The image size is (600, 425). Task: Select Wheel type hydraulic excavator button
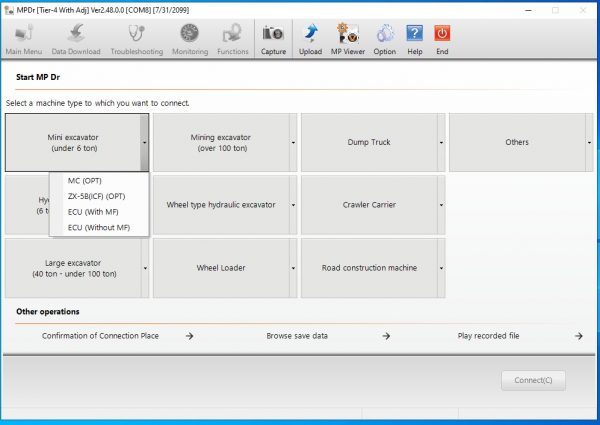pyautogui.click(x=221, y=205)
